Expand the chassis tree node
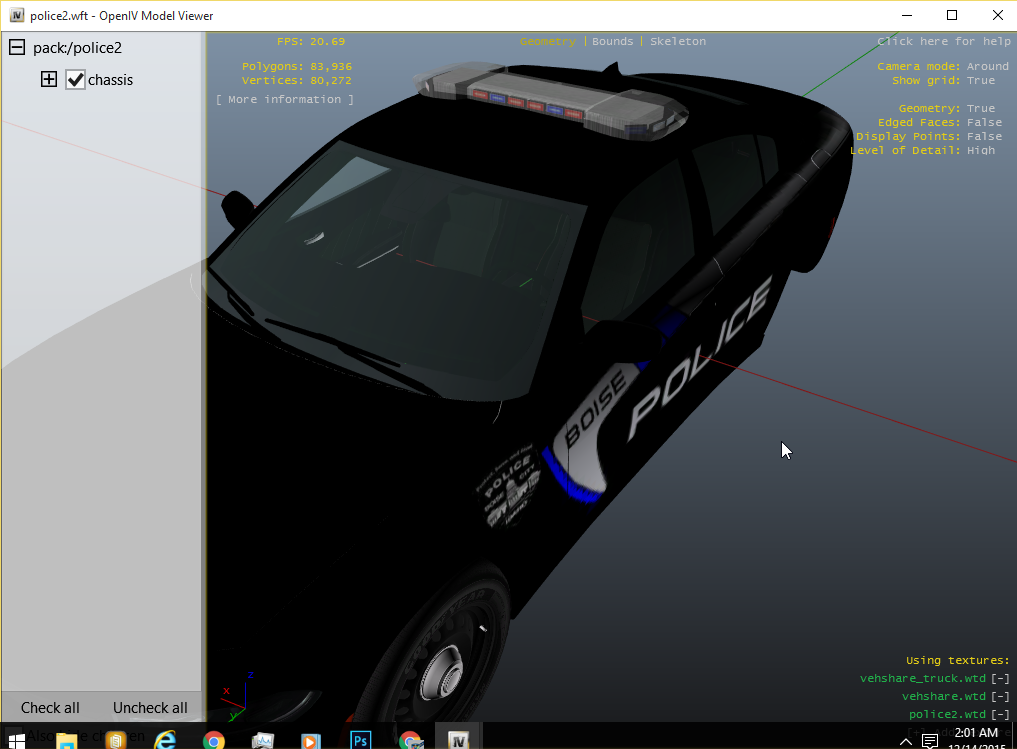The image size is (1017, 749). [x=49, y=80]
